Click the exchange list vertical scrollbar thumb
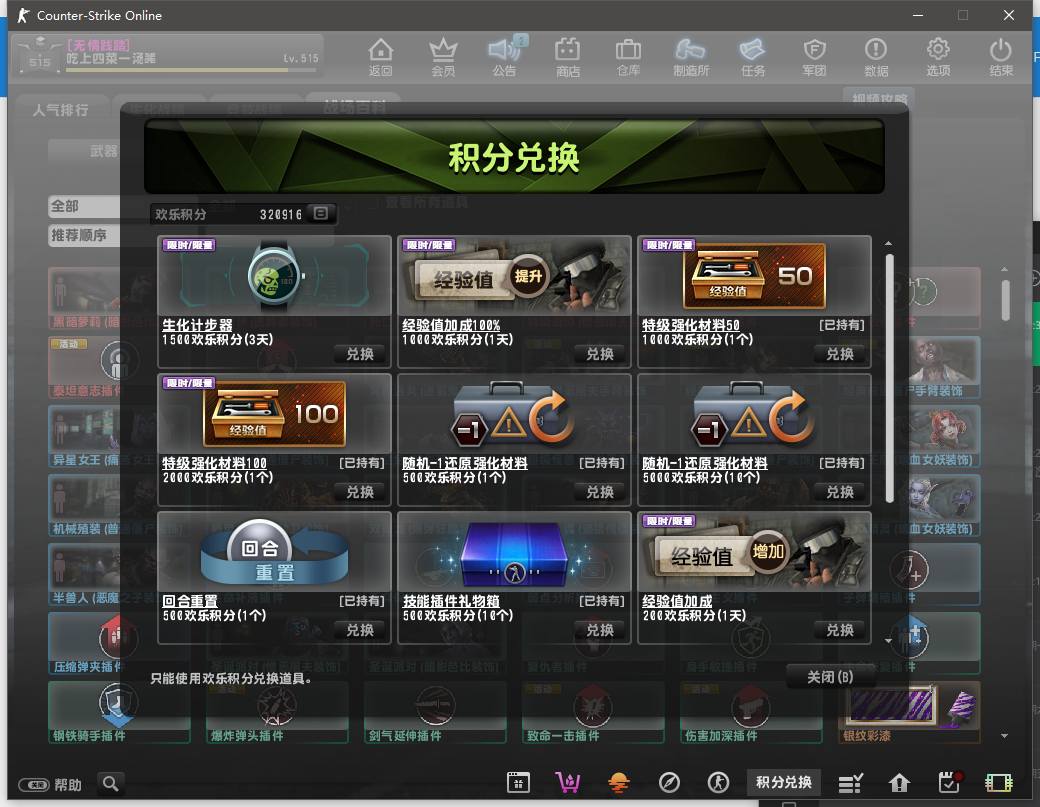Image resolution: width=1040 pixels, height=807 pixels. [x=889, y=378]
